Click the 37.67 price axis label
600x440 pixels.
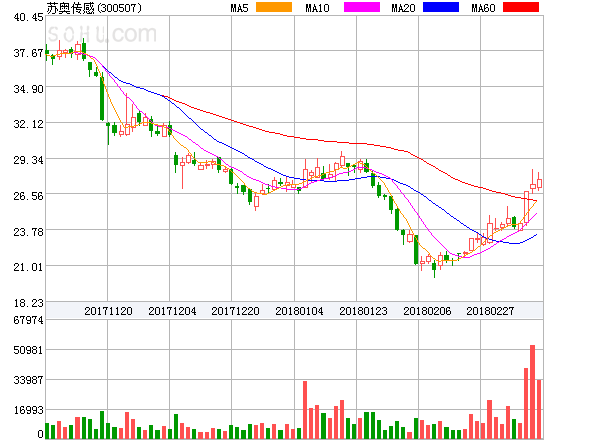(x=28, y=53)
